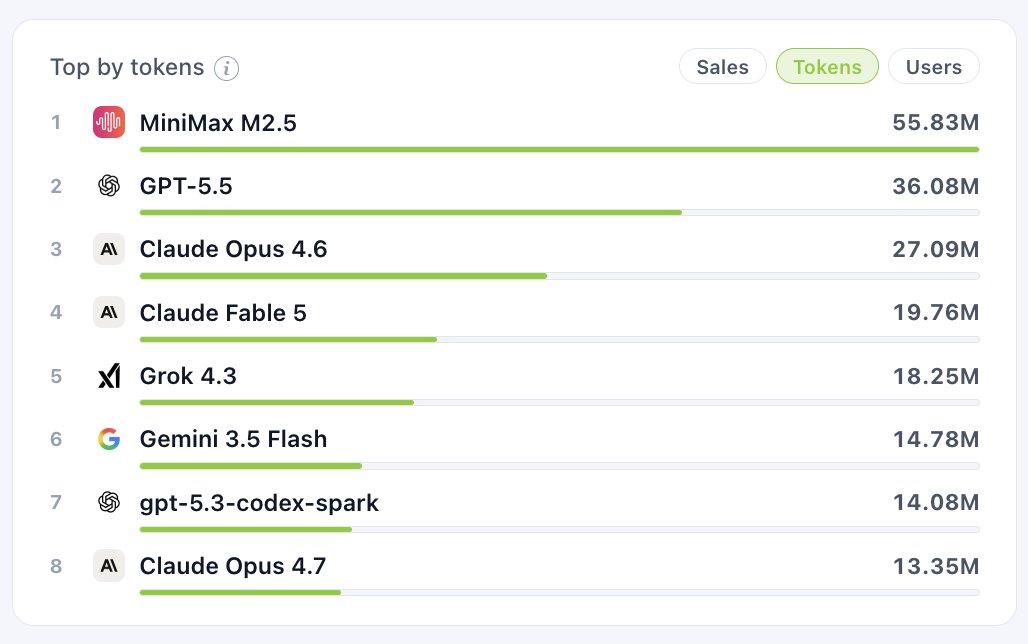Click the GPT-5.5 token progress bar

pos(559,212)
